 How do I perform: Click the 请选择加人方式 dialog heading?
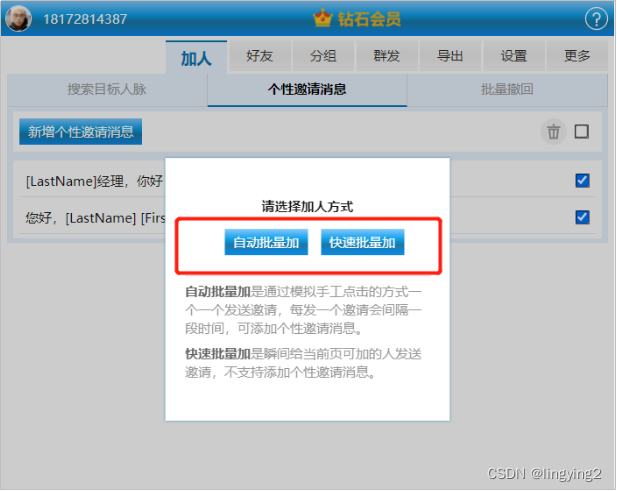307,206
